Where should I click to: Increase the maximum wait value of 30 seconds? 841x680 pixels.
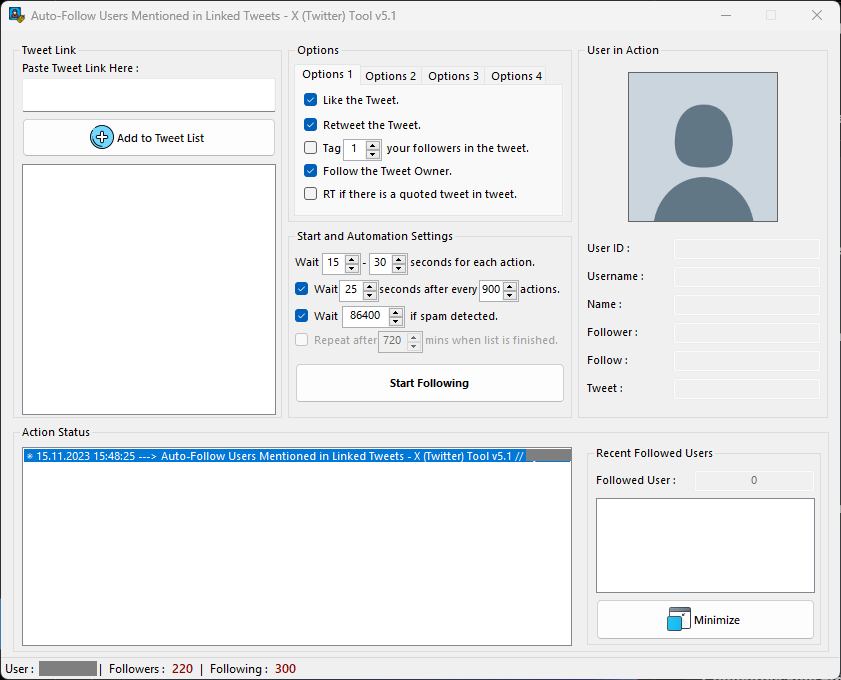(x=399, y=258)
